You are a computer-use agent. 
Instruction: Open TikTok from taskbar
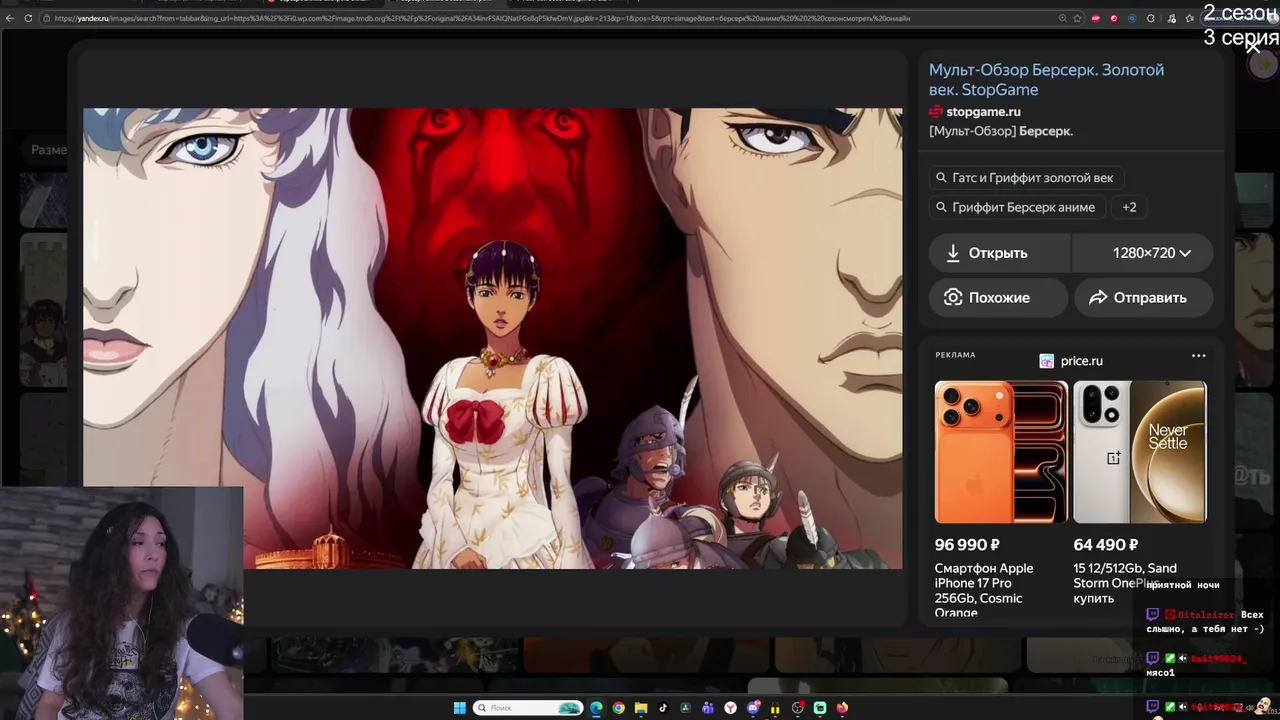pyautogui.click(x=663, y=708)
